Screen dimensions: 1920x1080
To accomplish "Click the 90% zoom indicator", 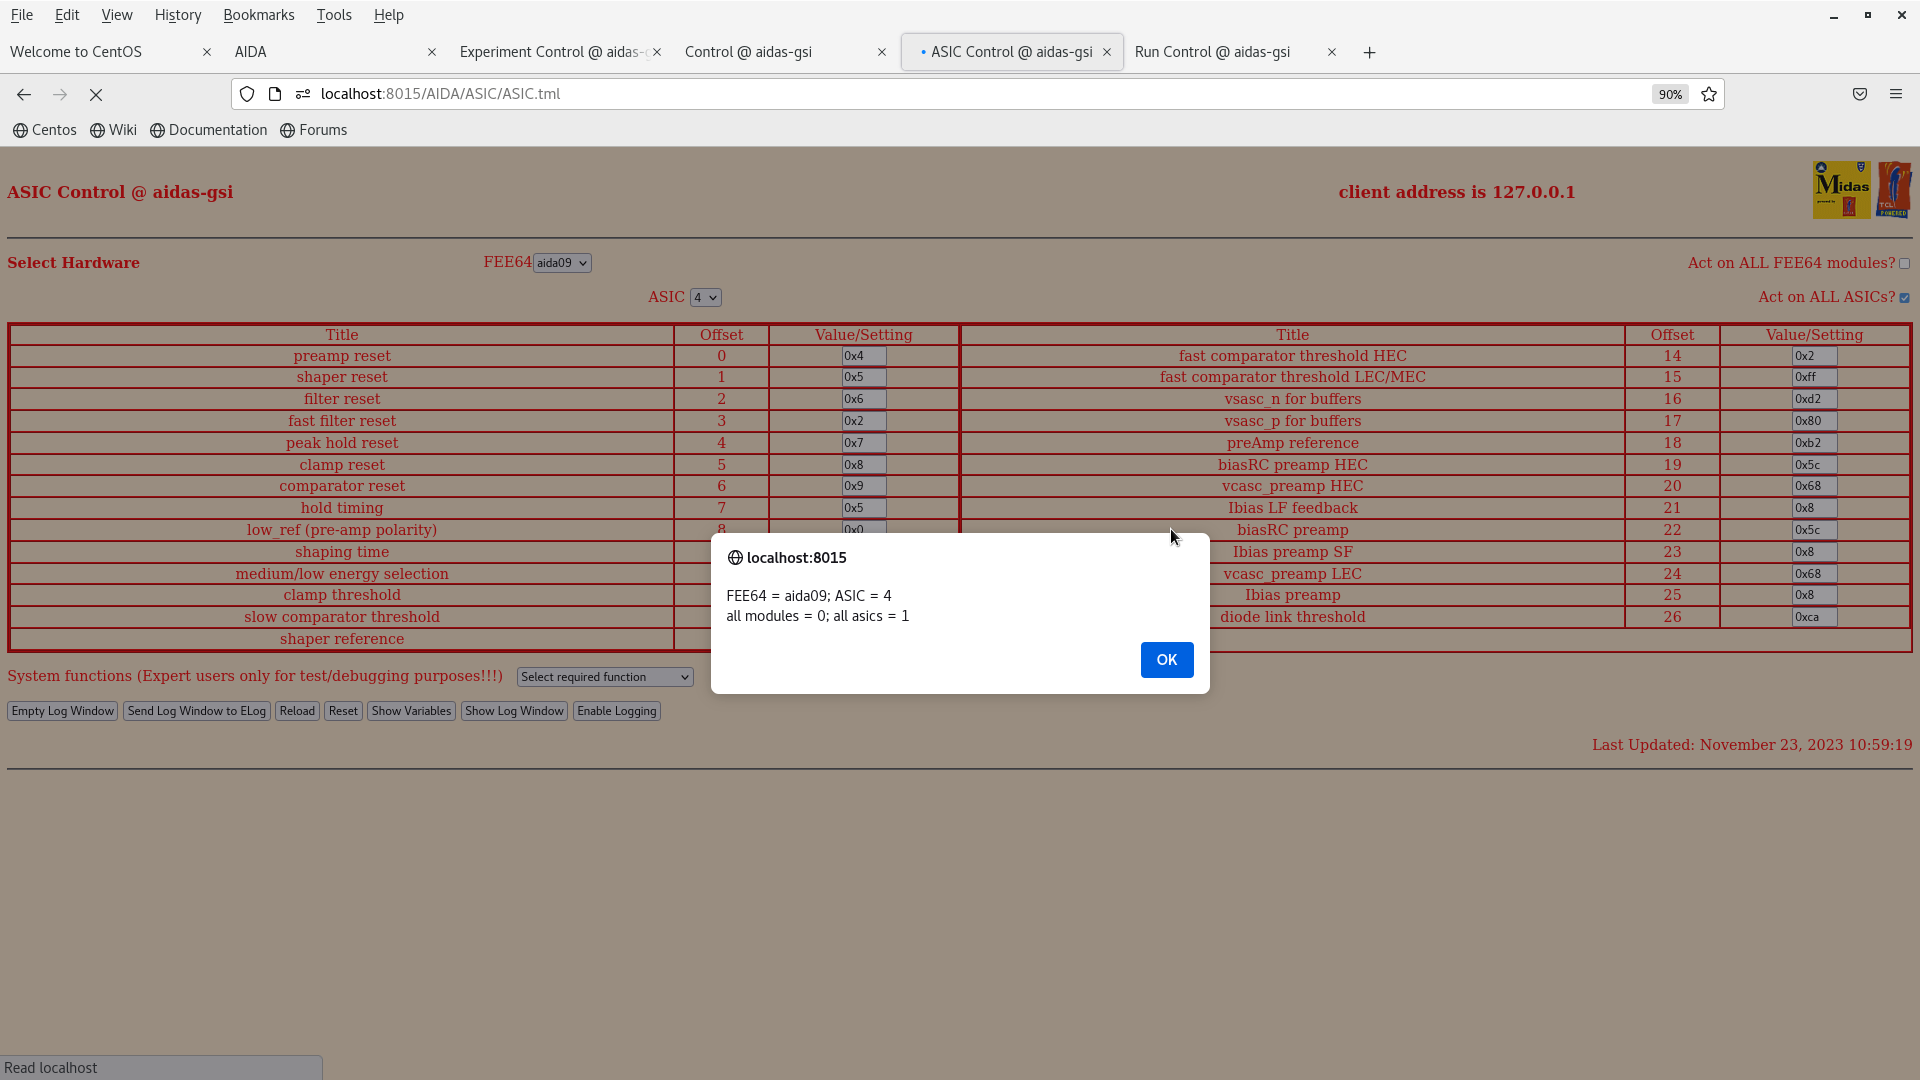I will click(1670, 94).
